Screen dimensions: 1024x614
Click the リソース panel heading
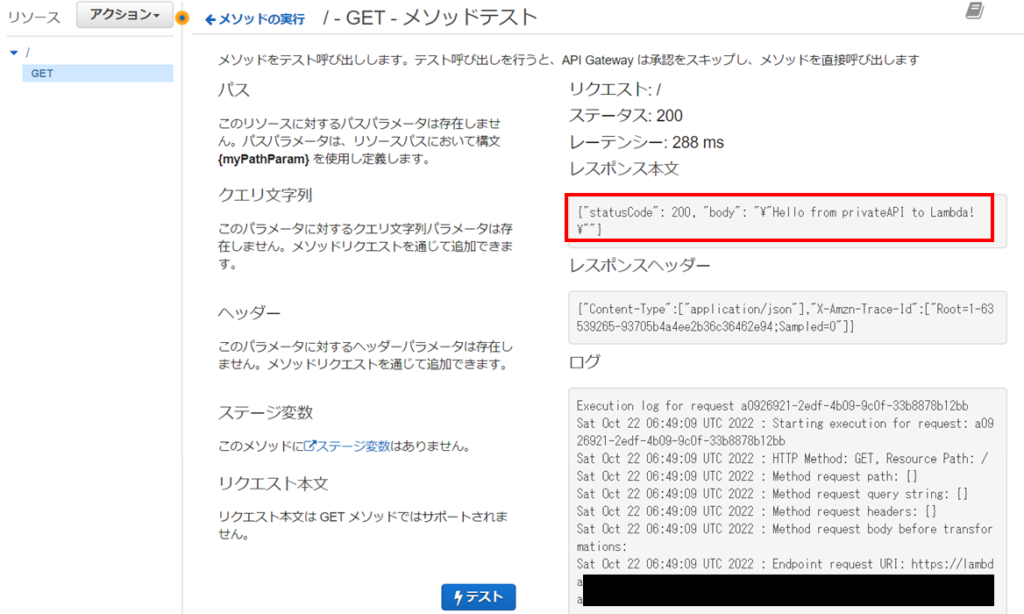tap(34, 17)
